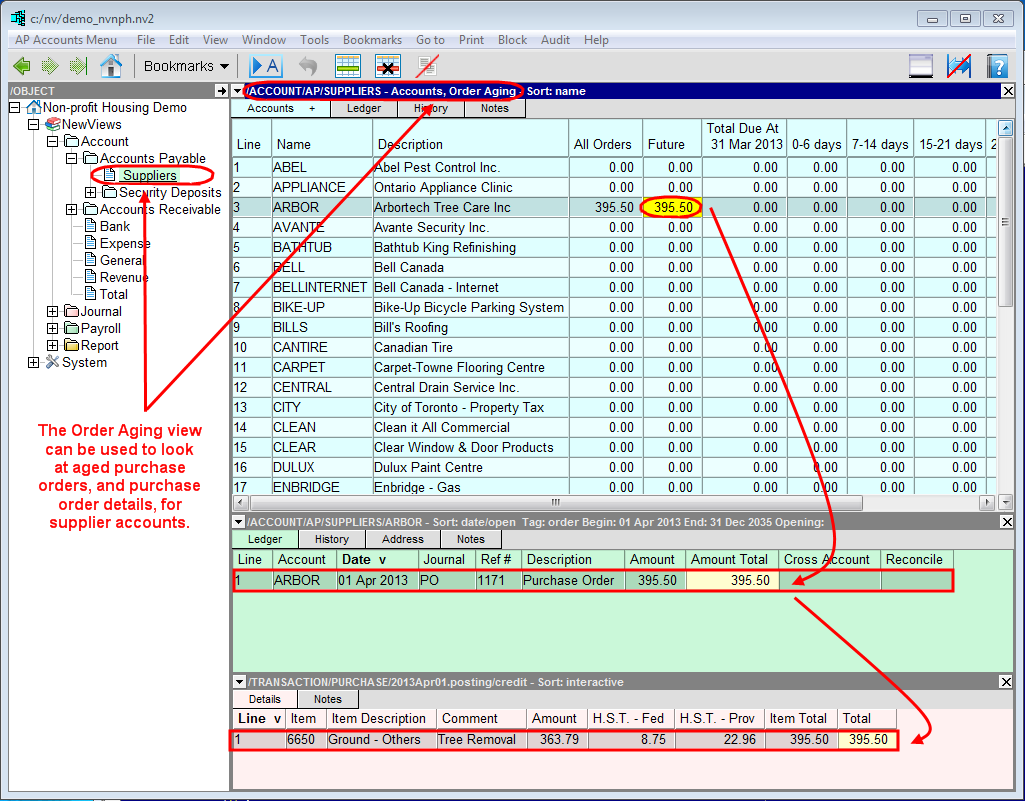Click the delete row icon with black X
Screen dimensions: 1025x801
pyautogui.click(x=388, y=66)
